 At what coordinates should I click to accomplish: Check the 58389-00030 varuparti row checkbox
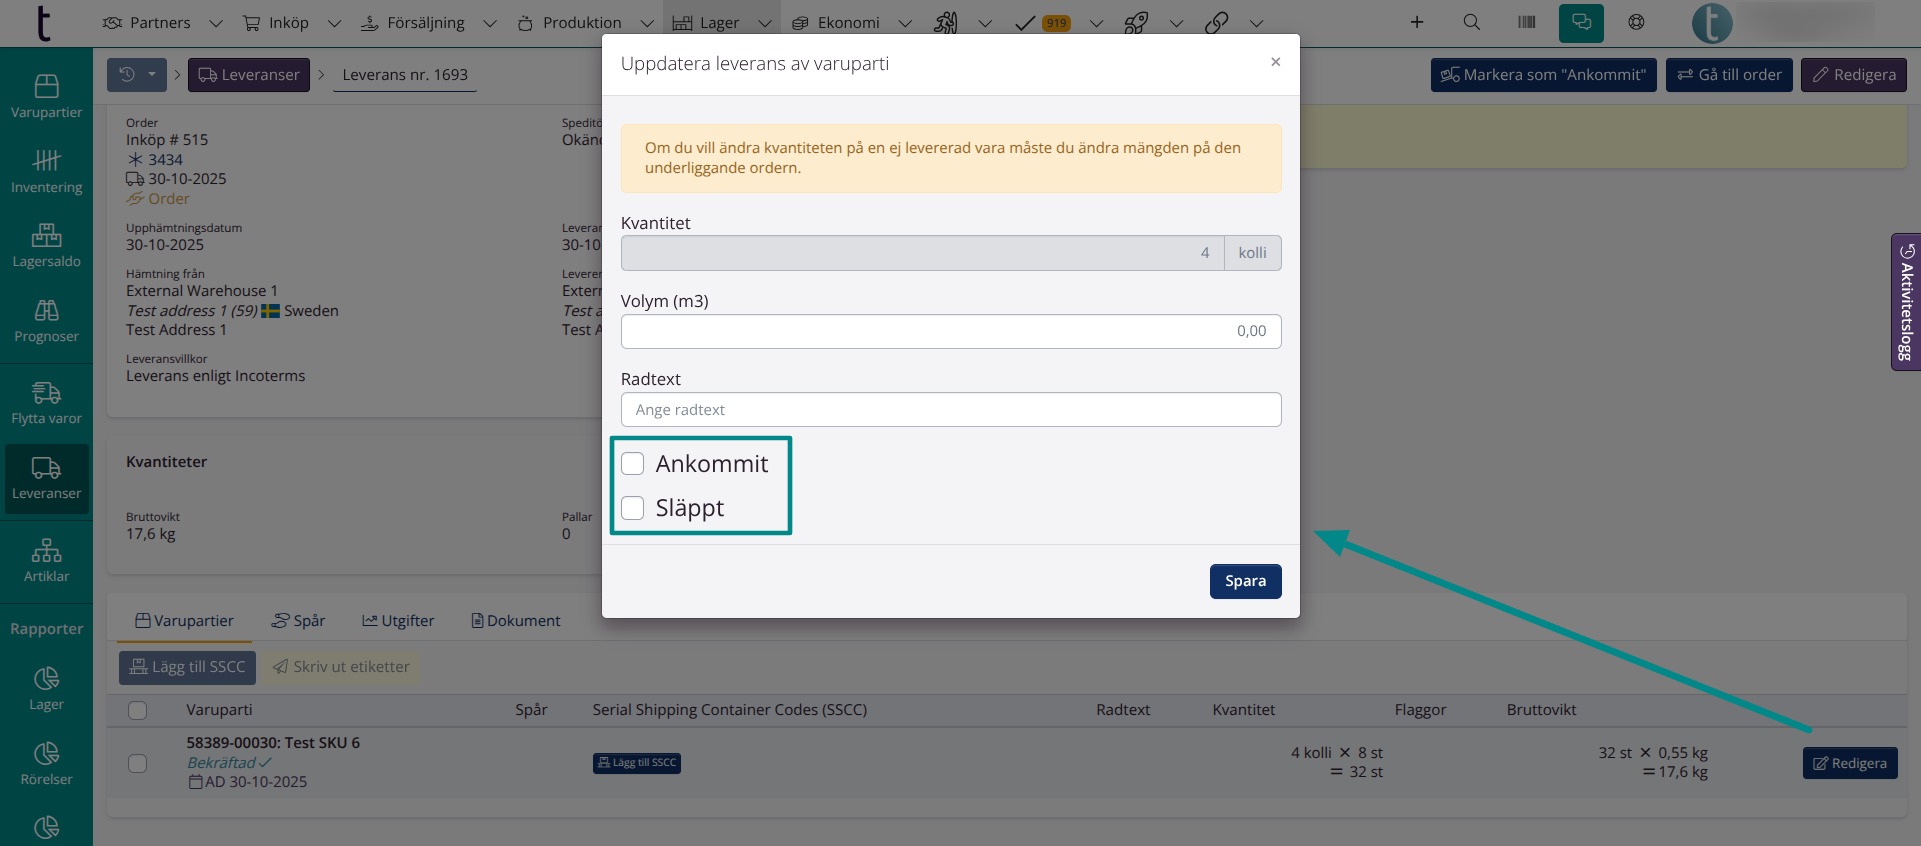[x=138, y=763]
